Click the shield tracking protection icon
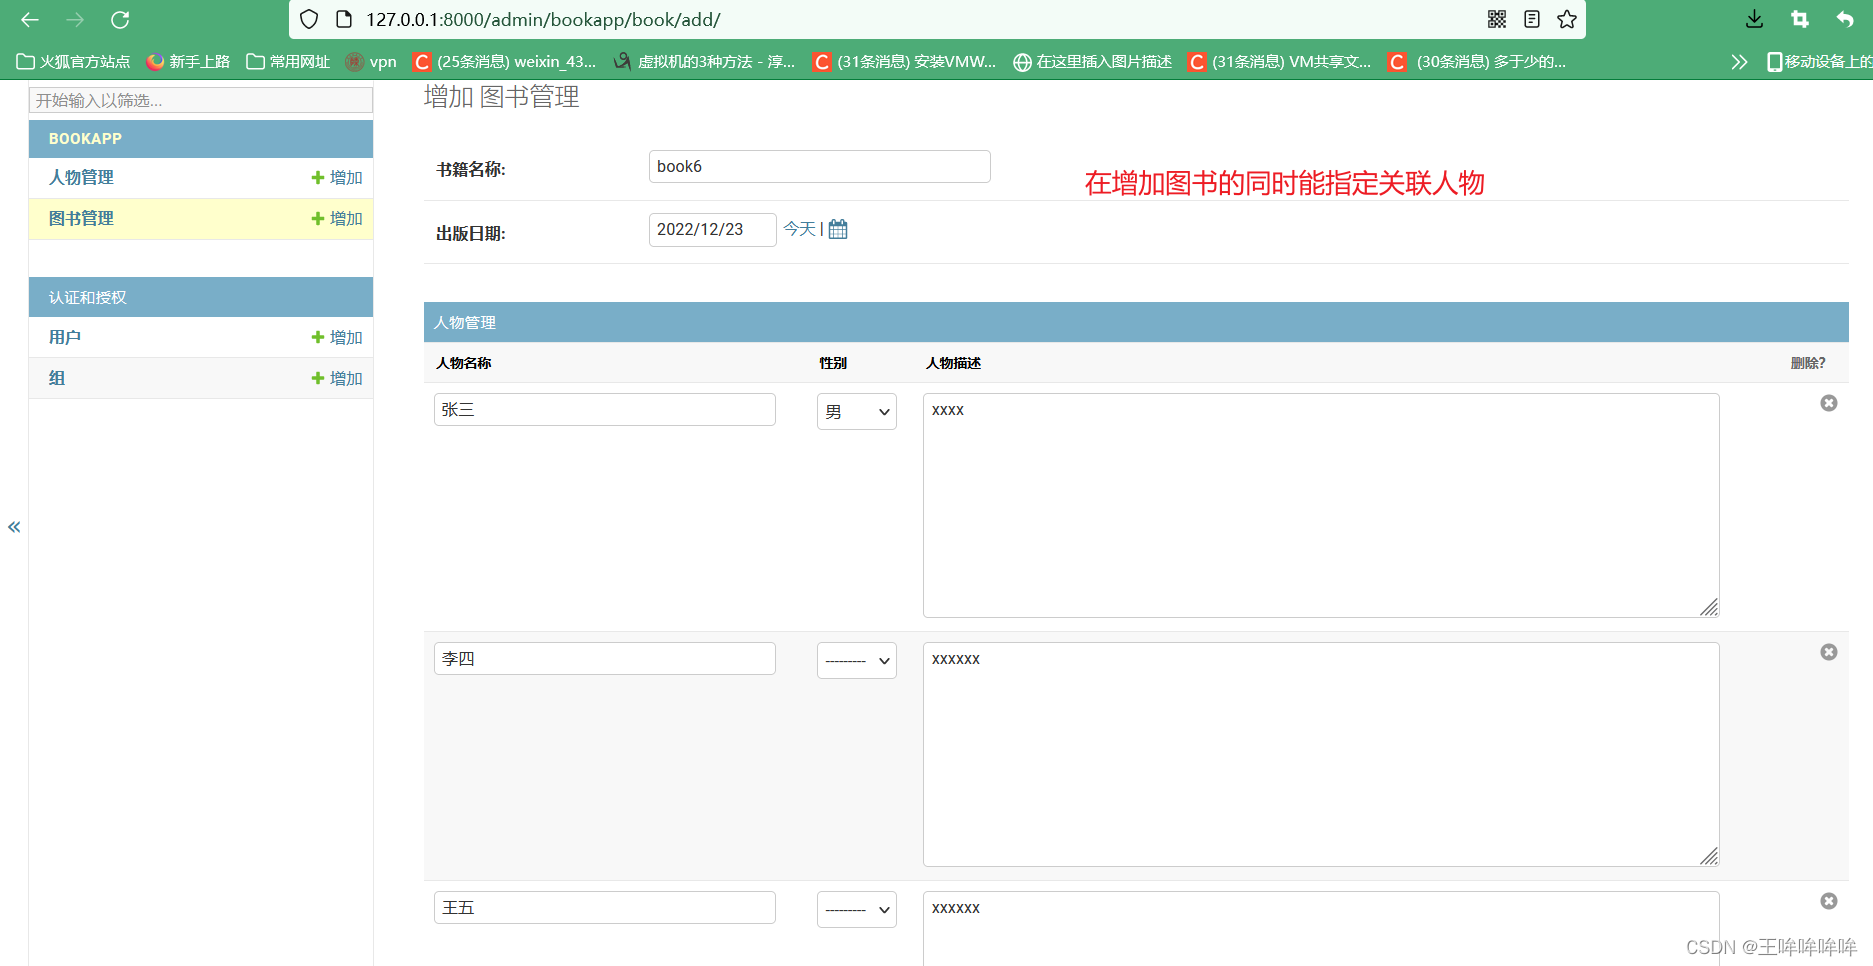The width and height of the screenshot is (1873, 966). [x=309, y=19]
